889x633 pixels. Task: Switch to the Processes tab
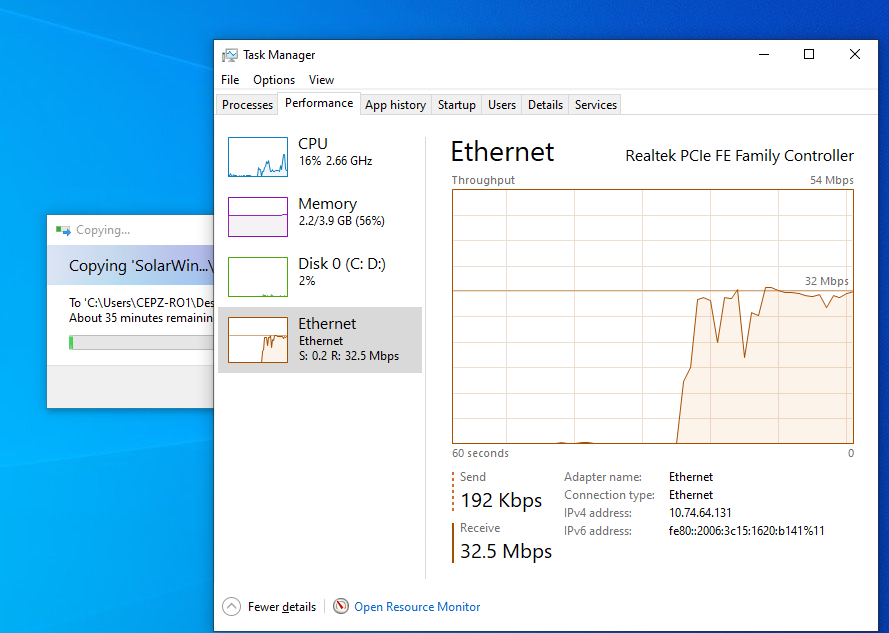click(247, 105)
